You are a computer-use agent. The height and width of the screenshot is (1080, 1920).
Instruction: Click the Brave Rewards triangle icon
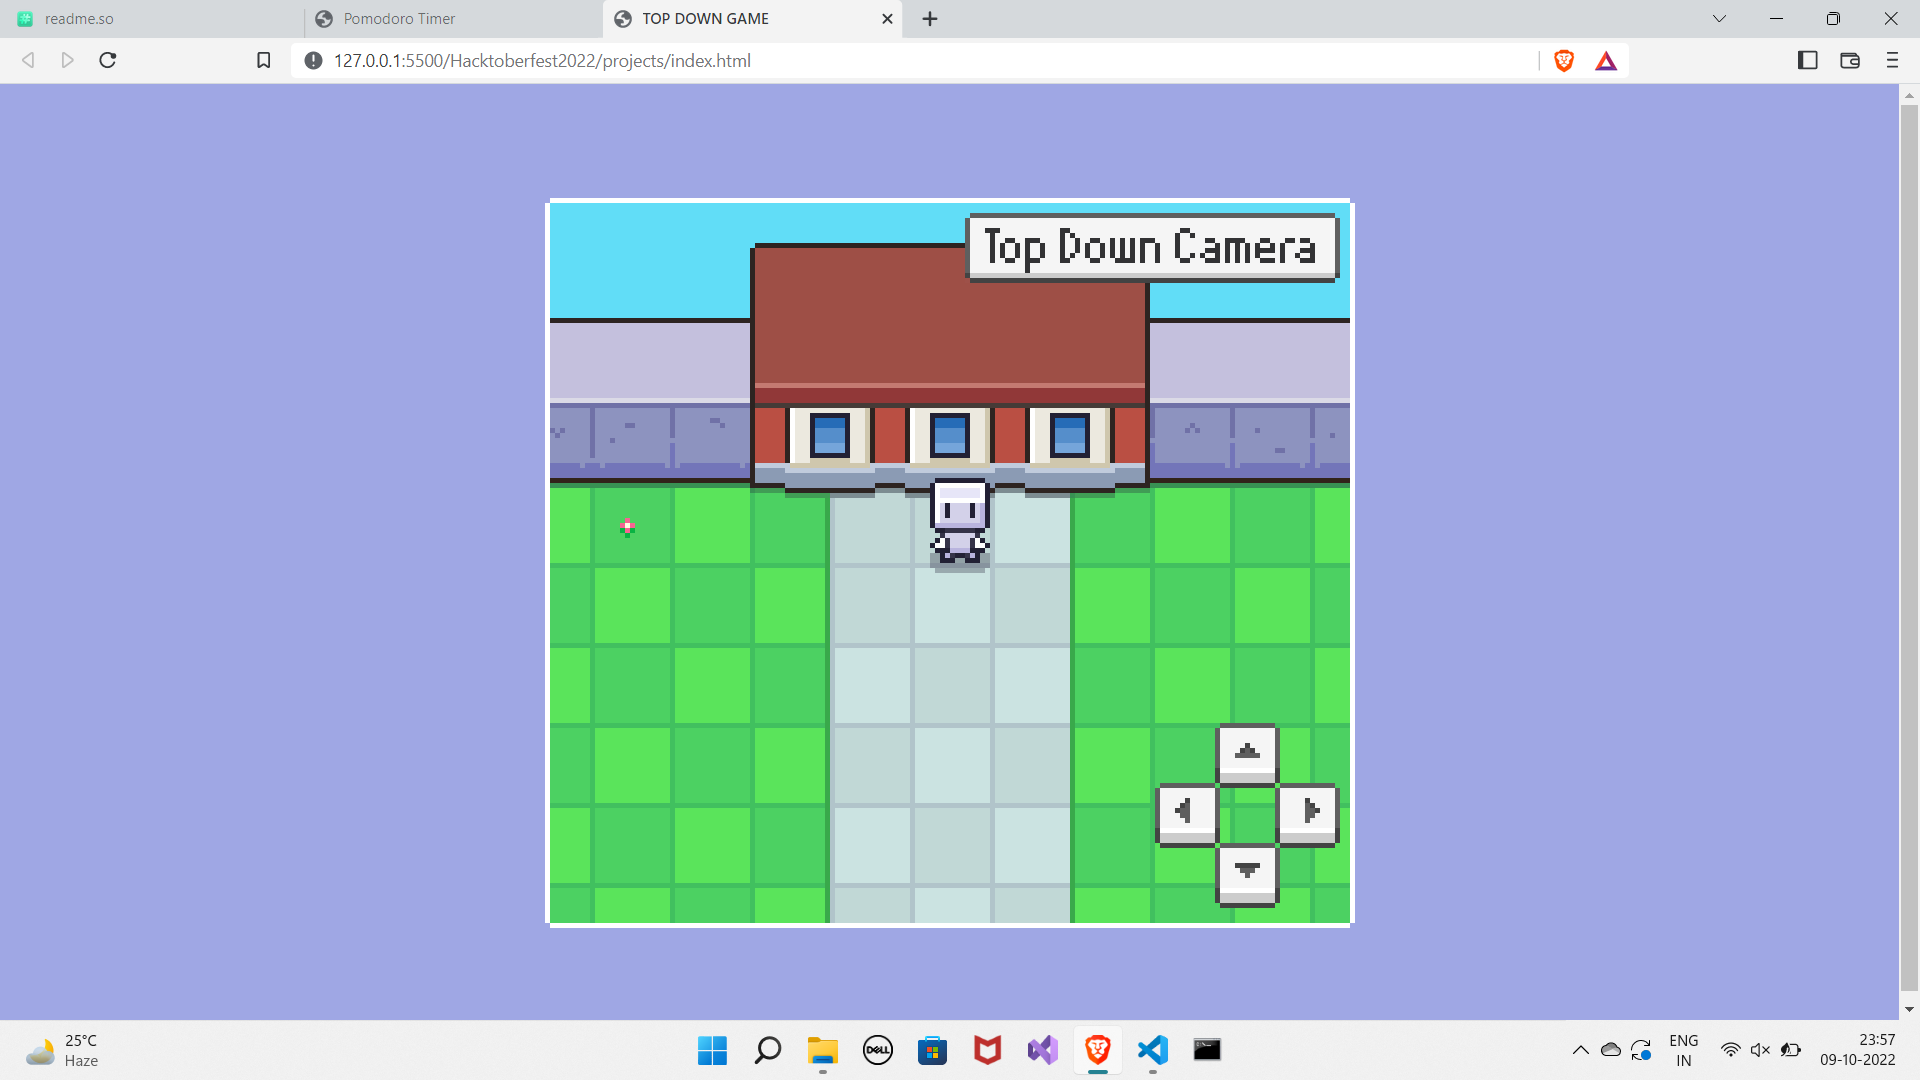click(1606, 61)
